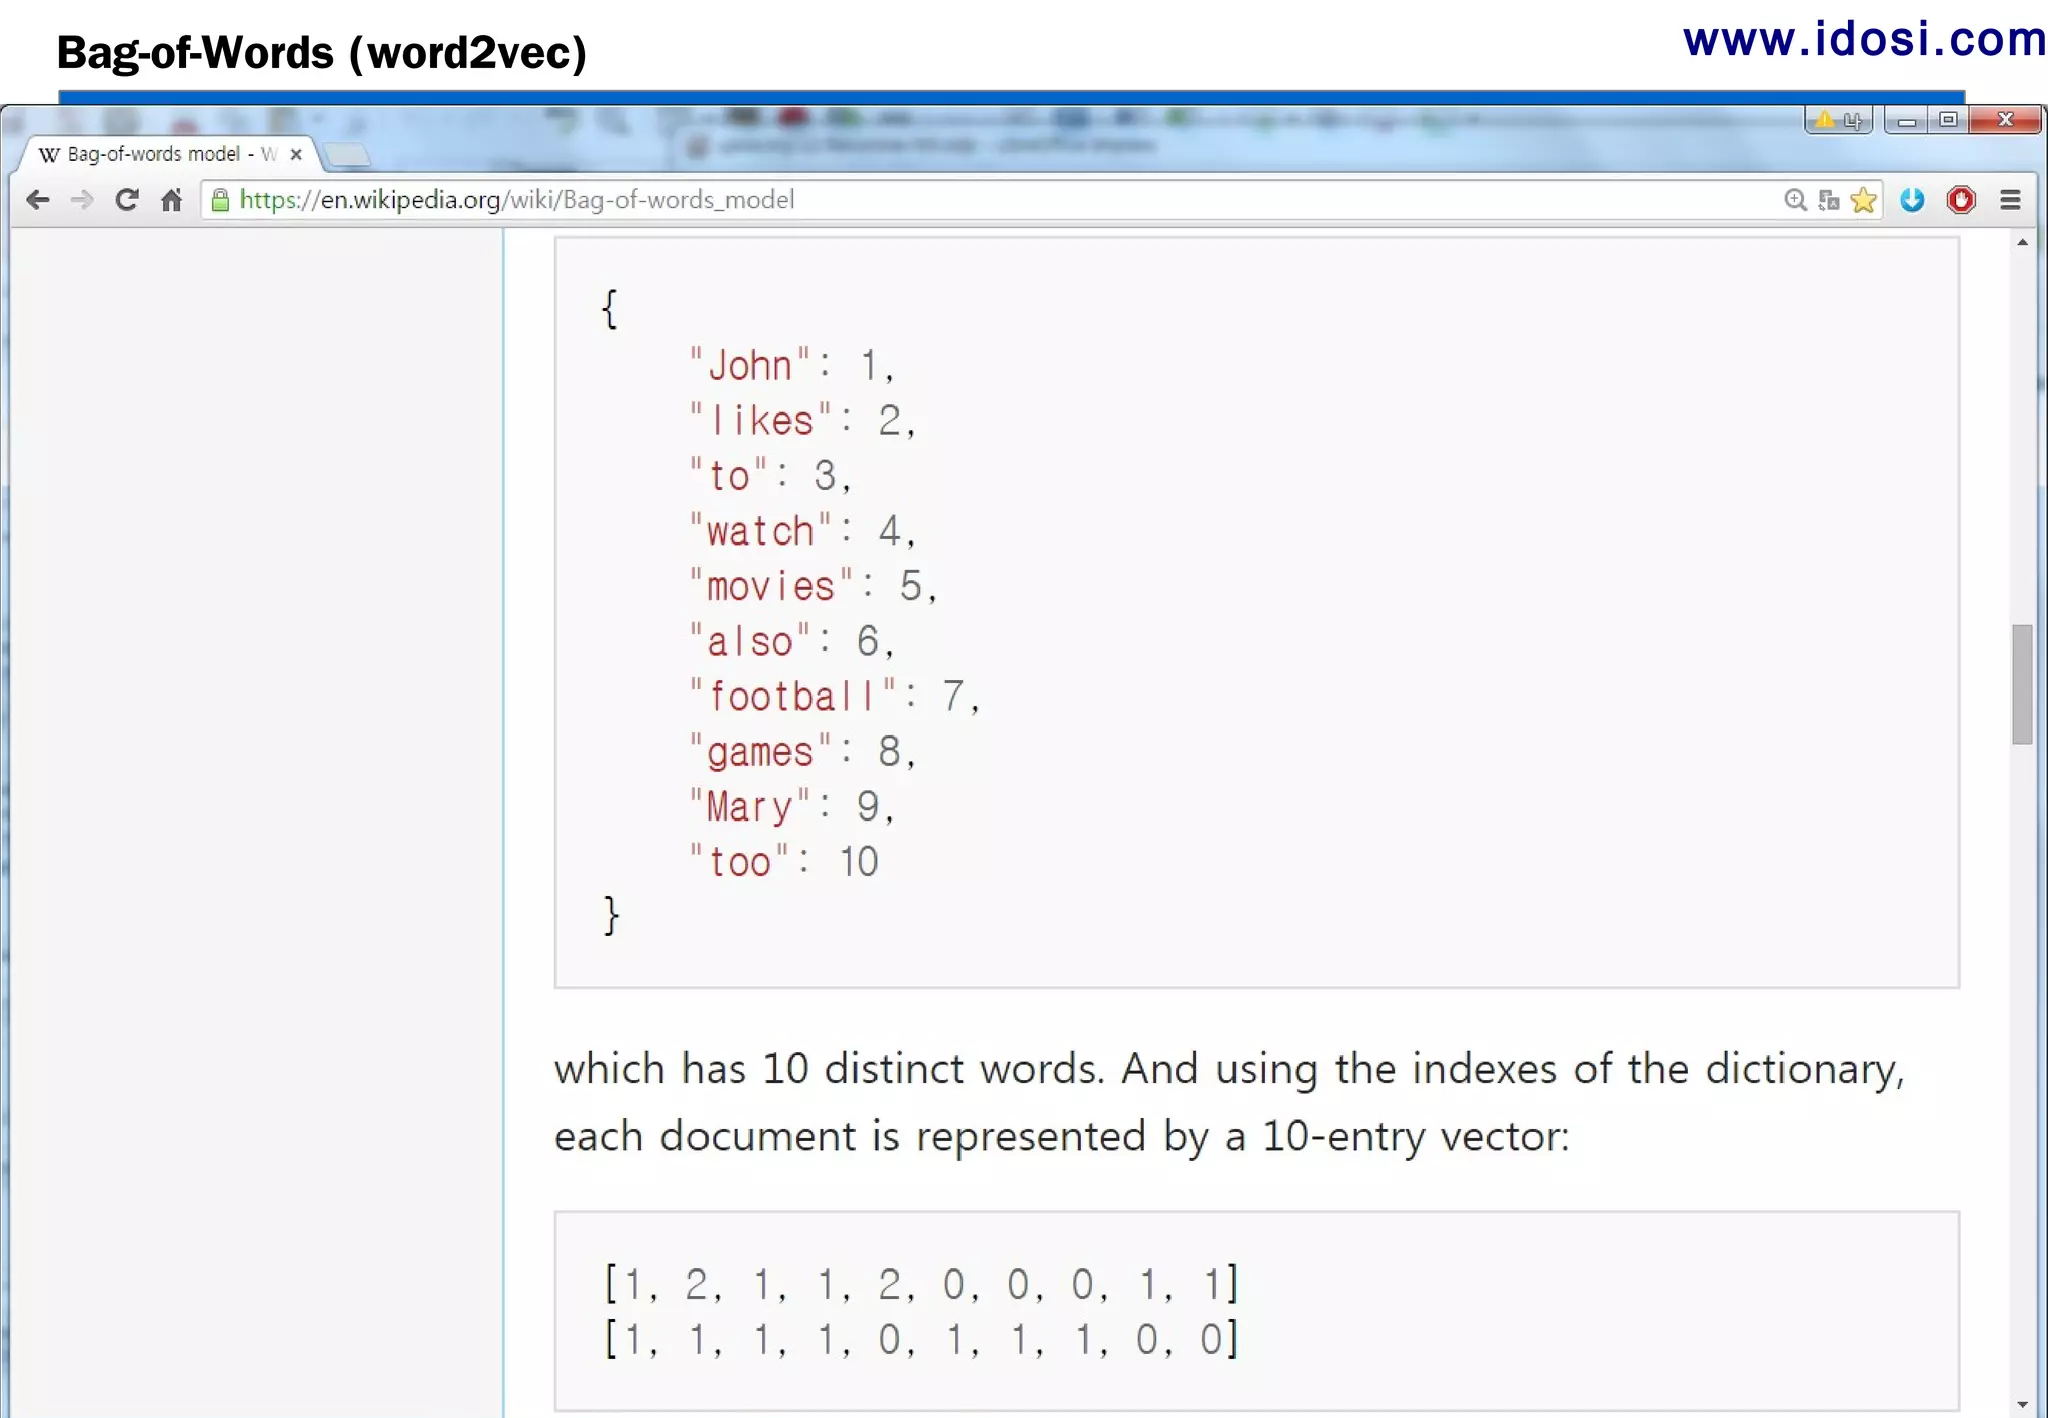Click the www.idosi.com text

tap(1864, 39)
